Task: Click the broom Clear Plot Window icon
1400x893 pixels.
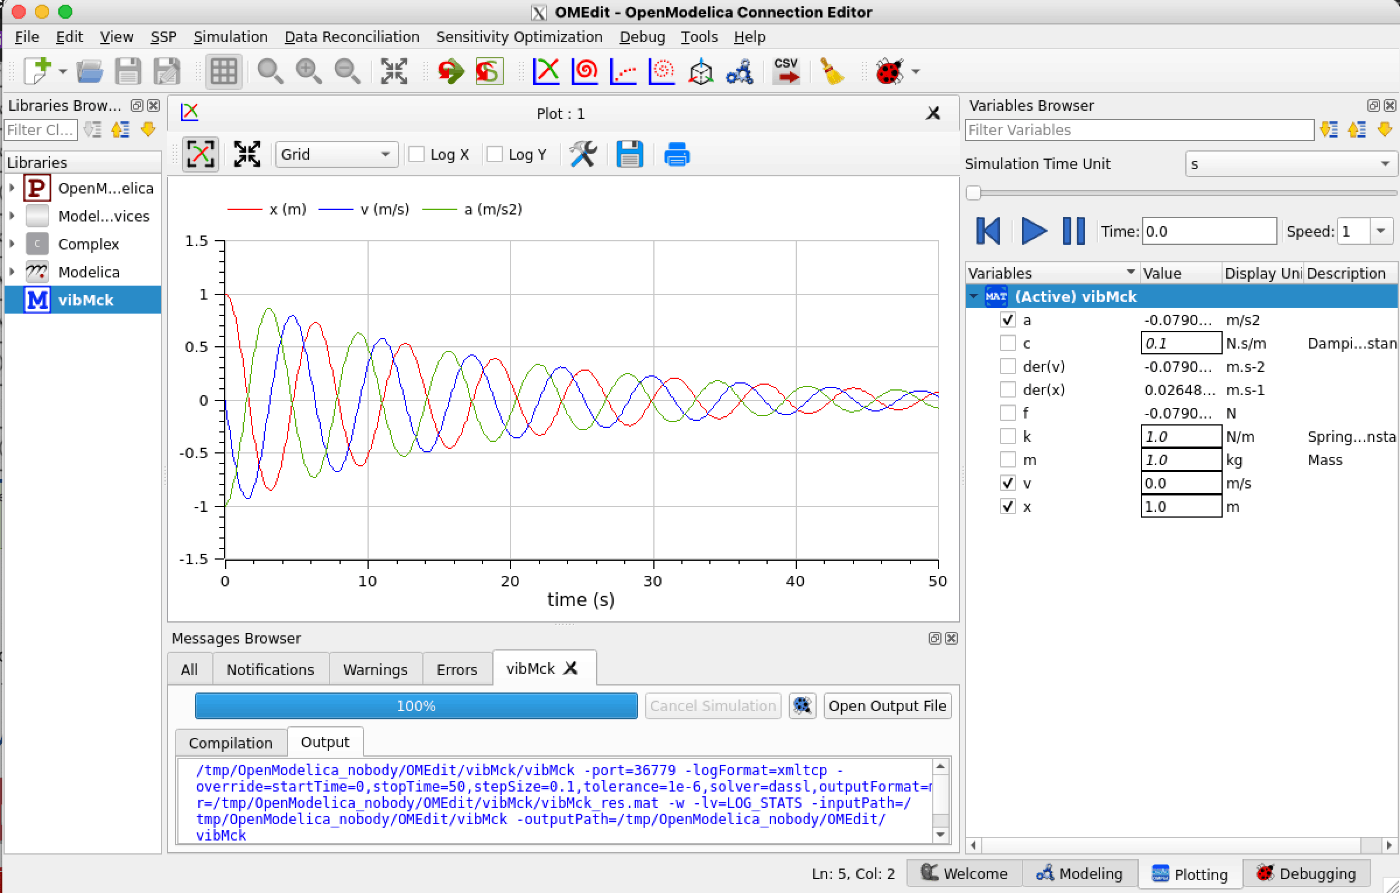Action: 831,71
